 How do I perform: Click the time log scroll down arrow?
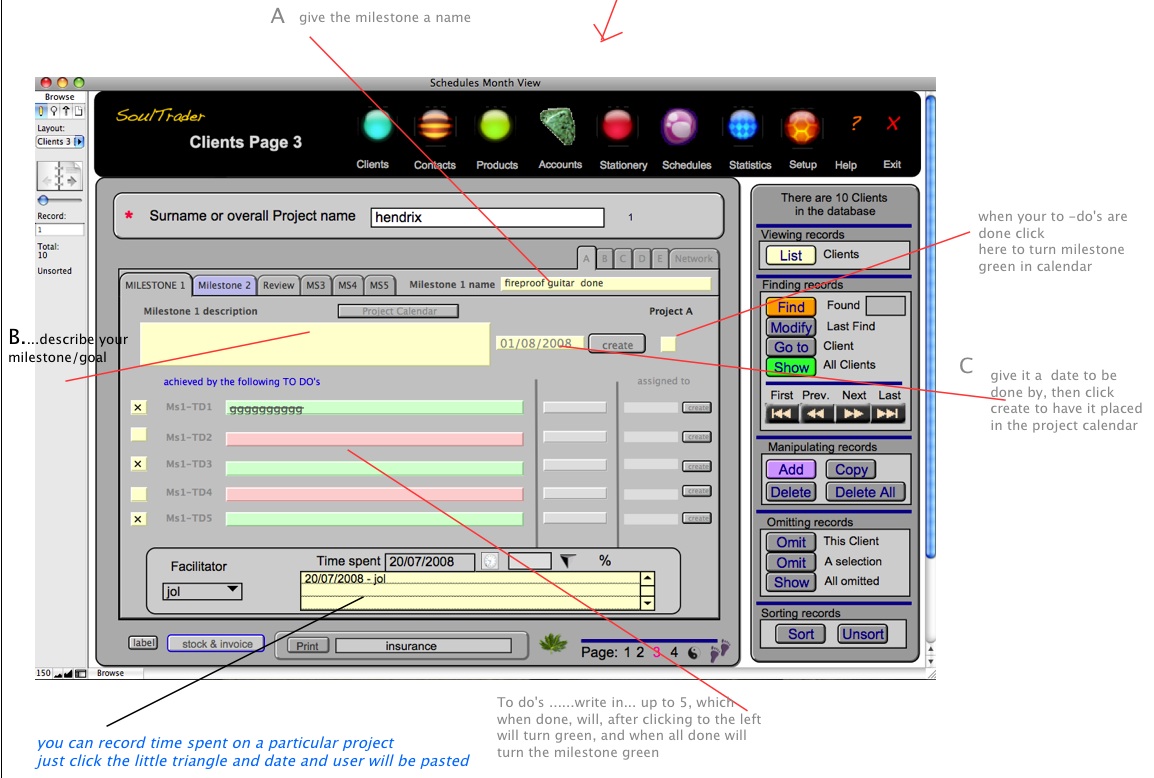coord(648,603)
